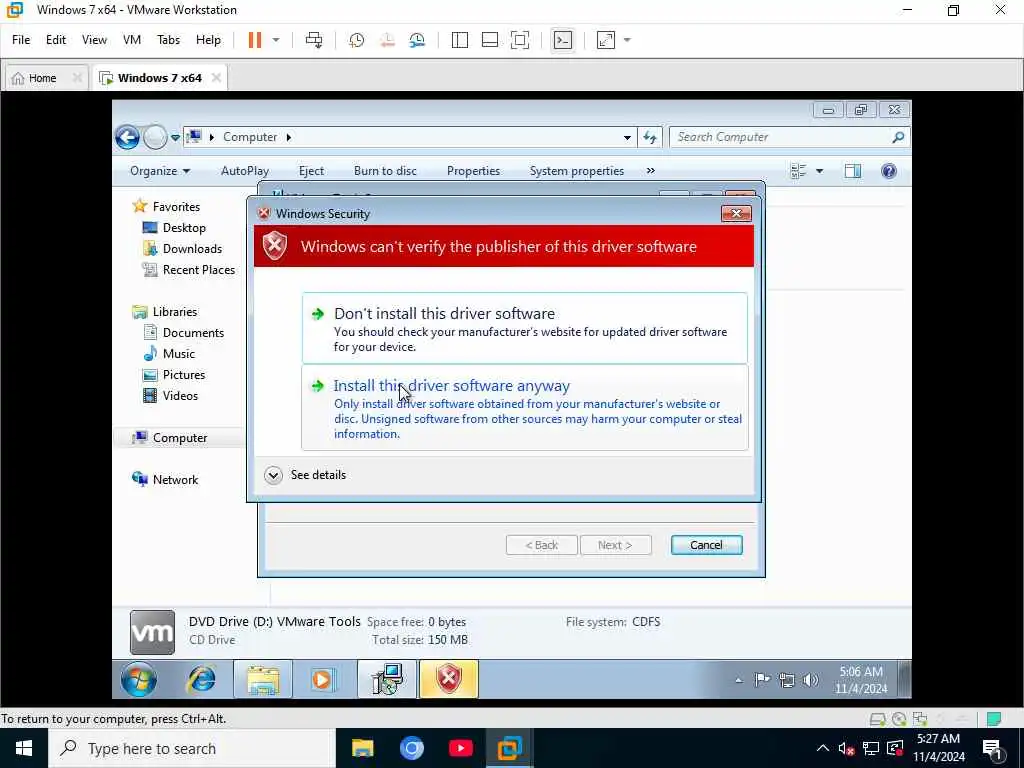The height and width of the screenshot is (768, 1024).
Task: Select Desktop in navigation pane
Action: [174, 228]
